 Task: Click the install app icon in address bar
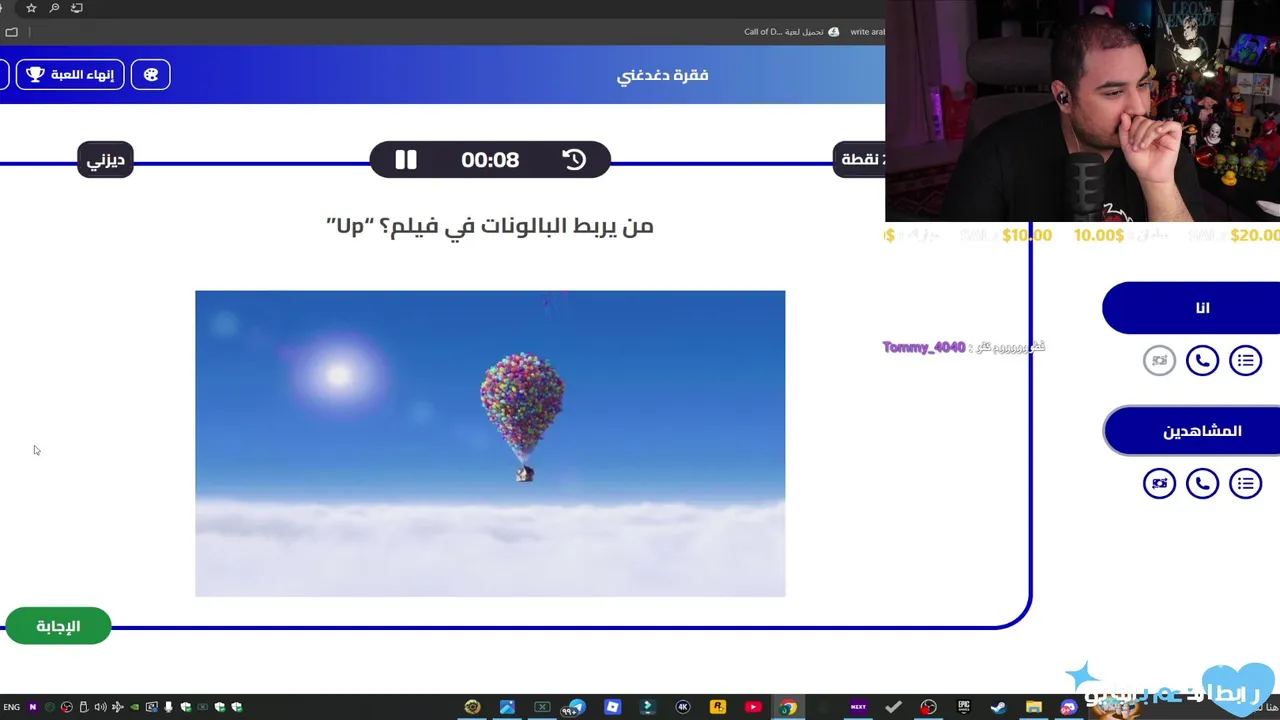tap(77, 8)
